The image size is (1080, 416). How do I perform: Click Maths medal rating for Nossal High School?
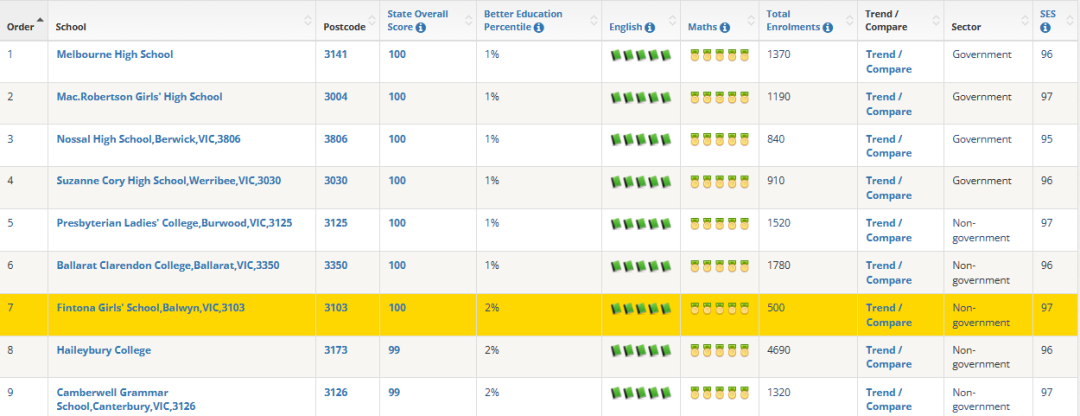(719, 140)
